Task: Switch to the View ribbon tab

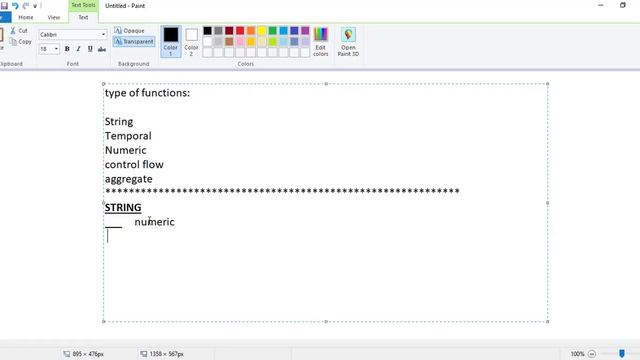Action: (x=53, y=18)
